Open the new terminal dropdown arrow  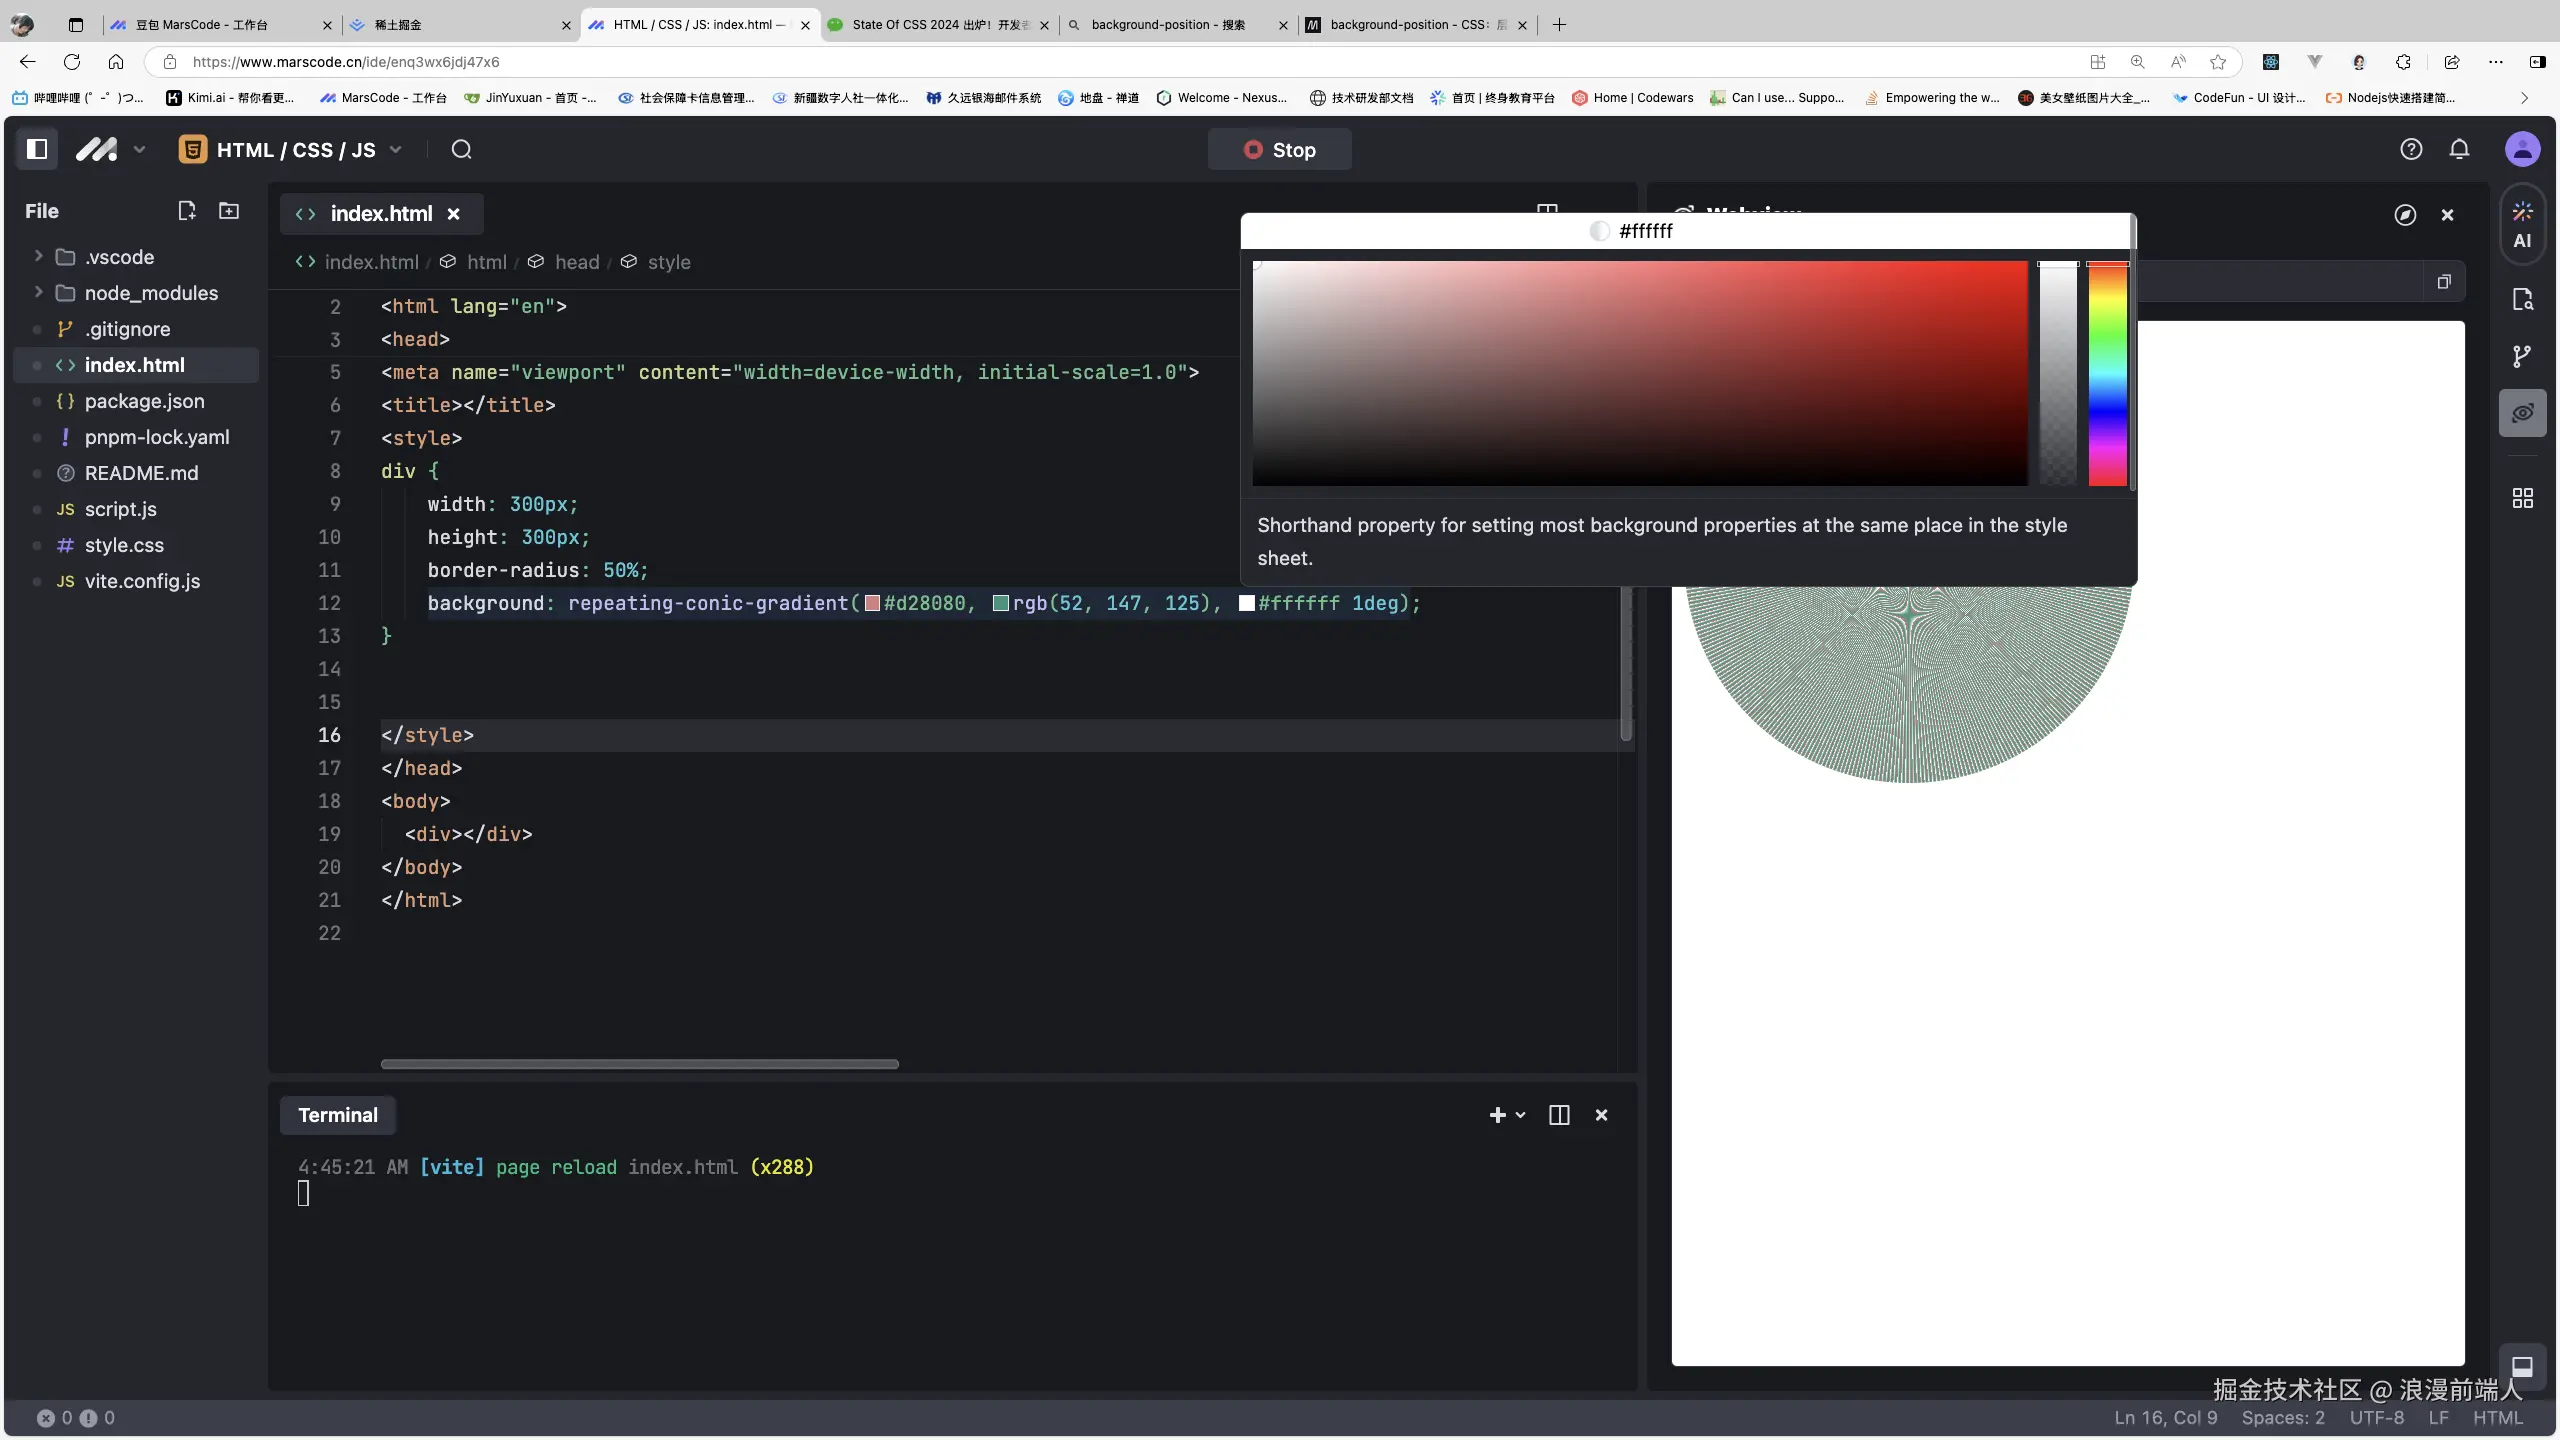click(x=1521, y=1115)
